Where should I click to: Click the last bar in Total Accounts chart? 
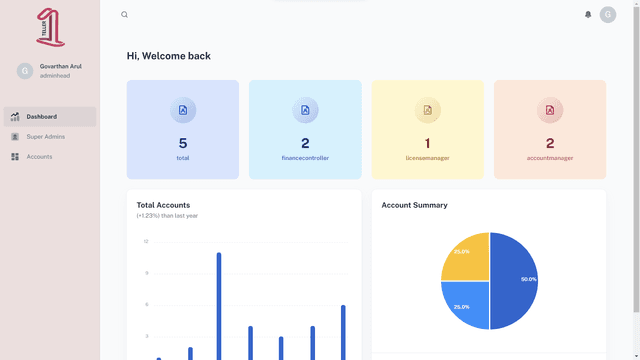click(343, 332)
